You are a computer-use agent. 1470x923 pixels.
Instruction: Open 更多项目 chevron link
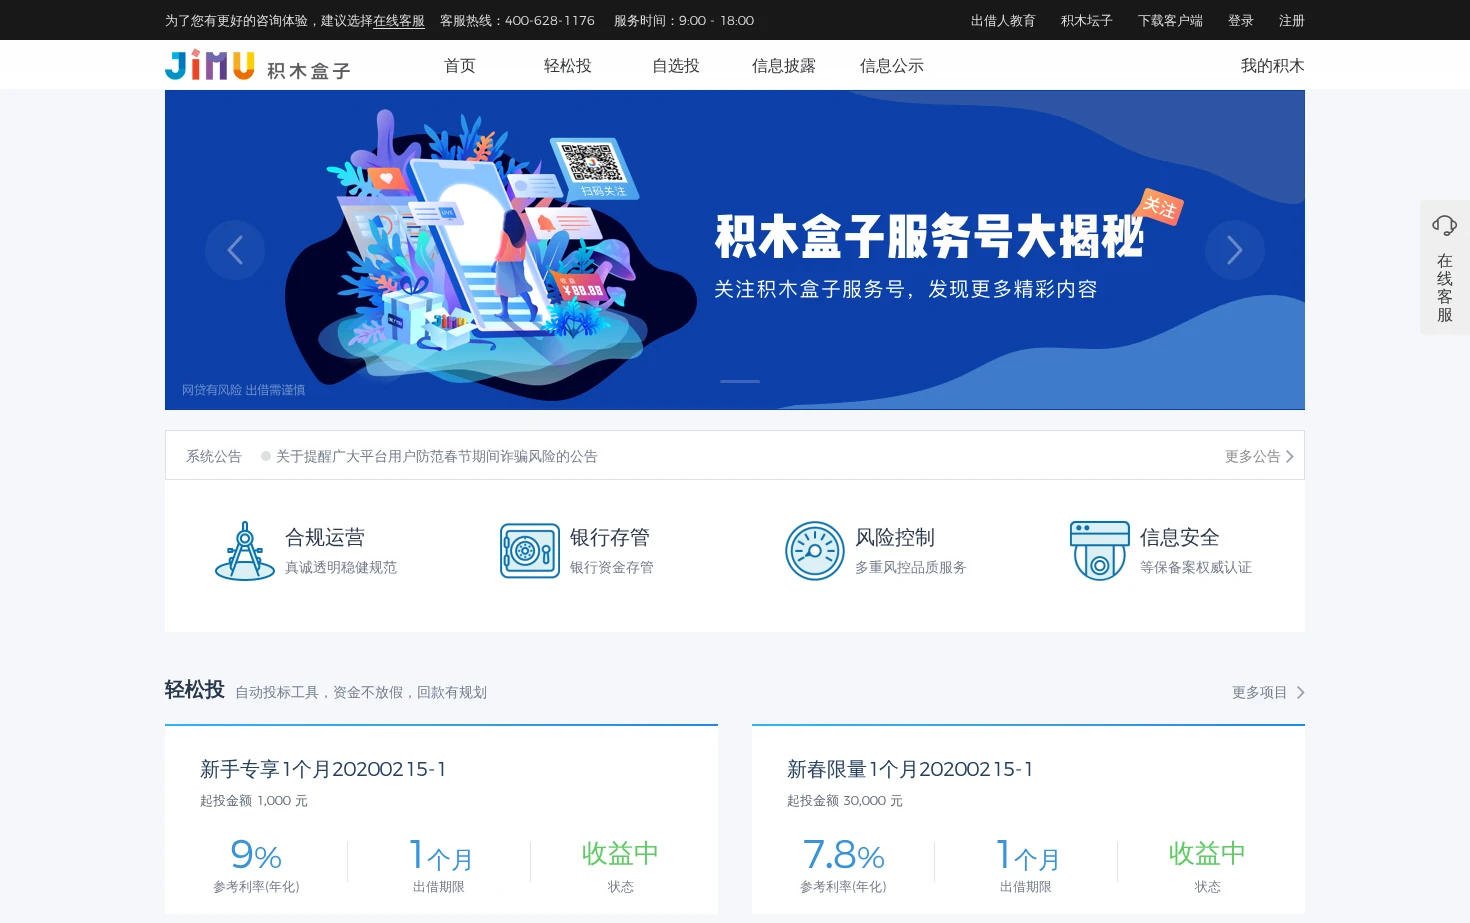click(1268, 692)
